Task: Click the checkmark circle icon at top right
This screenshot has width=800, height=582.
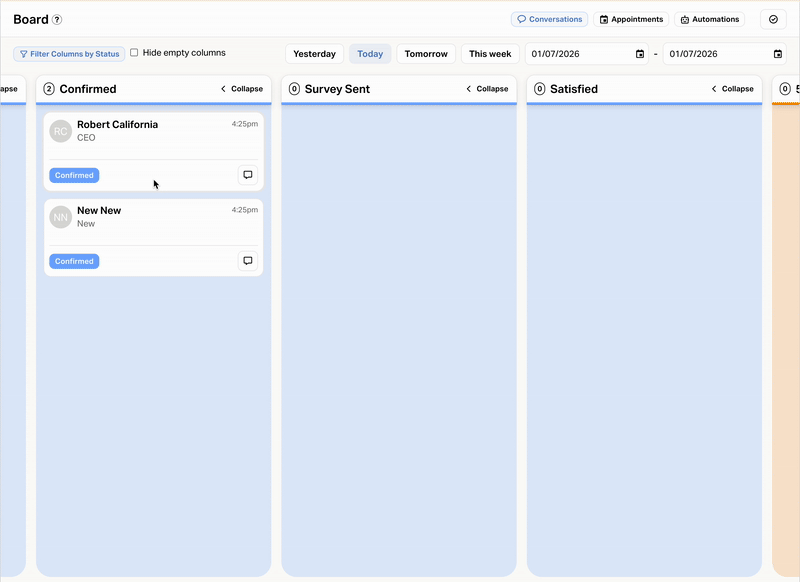Action: [x=773, y=19]
